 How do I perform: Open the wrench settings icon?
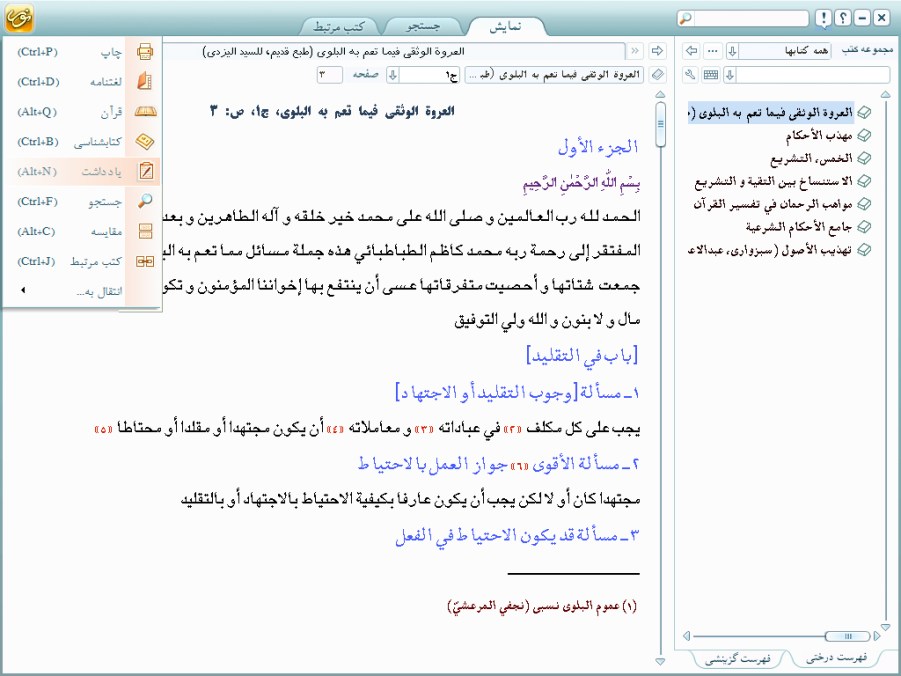(x=691, y=75)
